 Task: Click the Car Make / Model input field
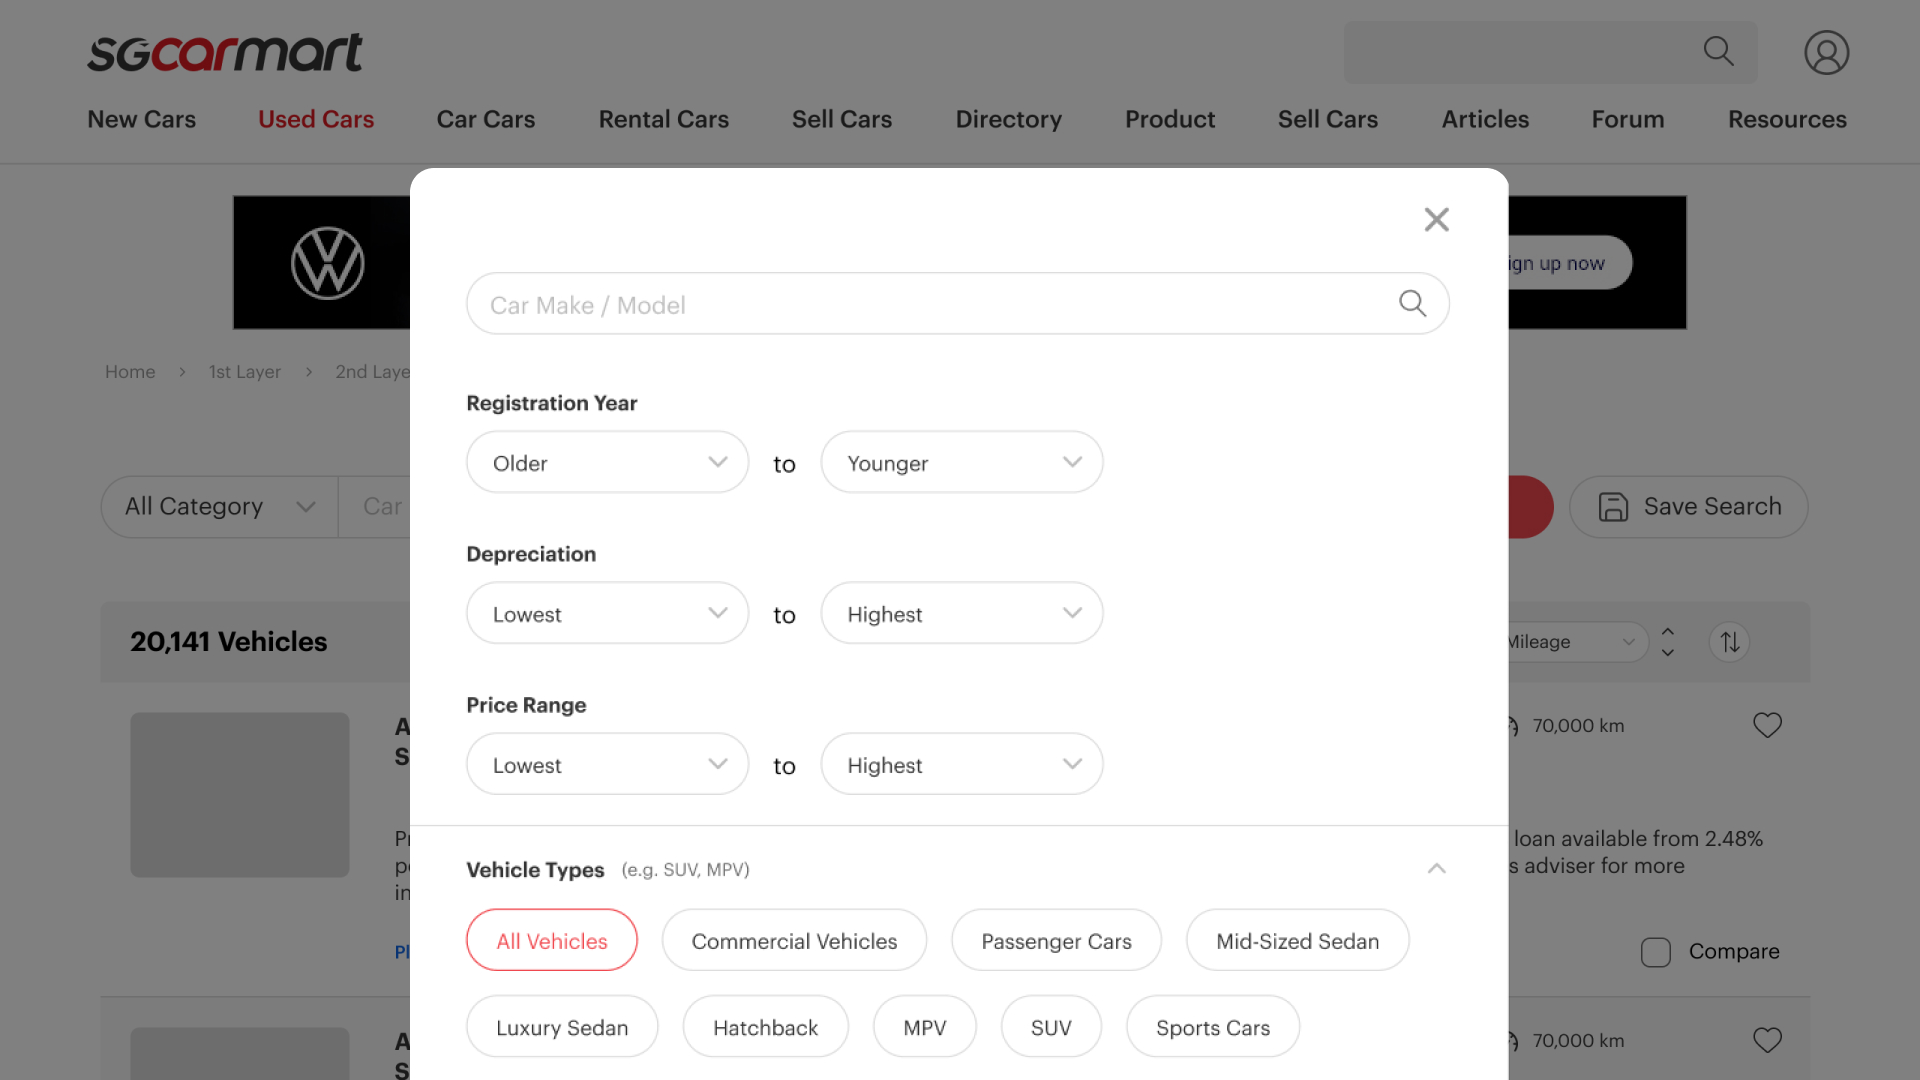957,303
